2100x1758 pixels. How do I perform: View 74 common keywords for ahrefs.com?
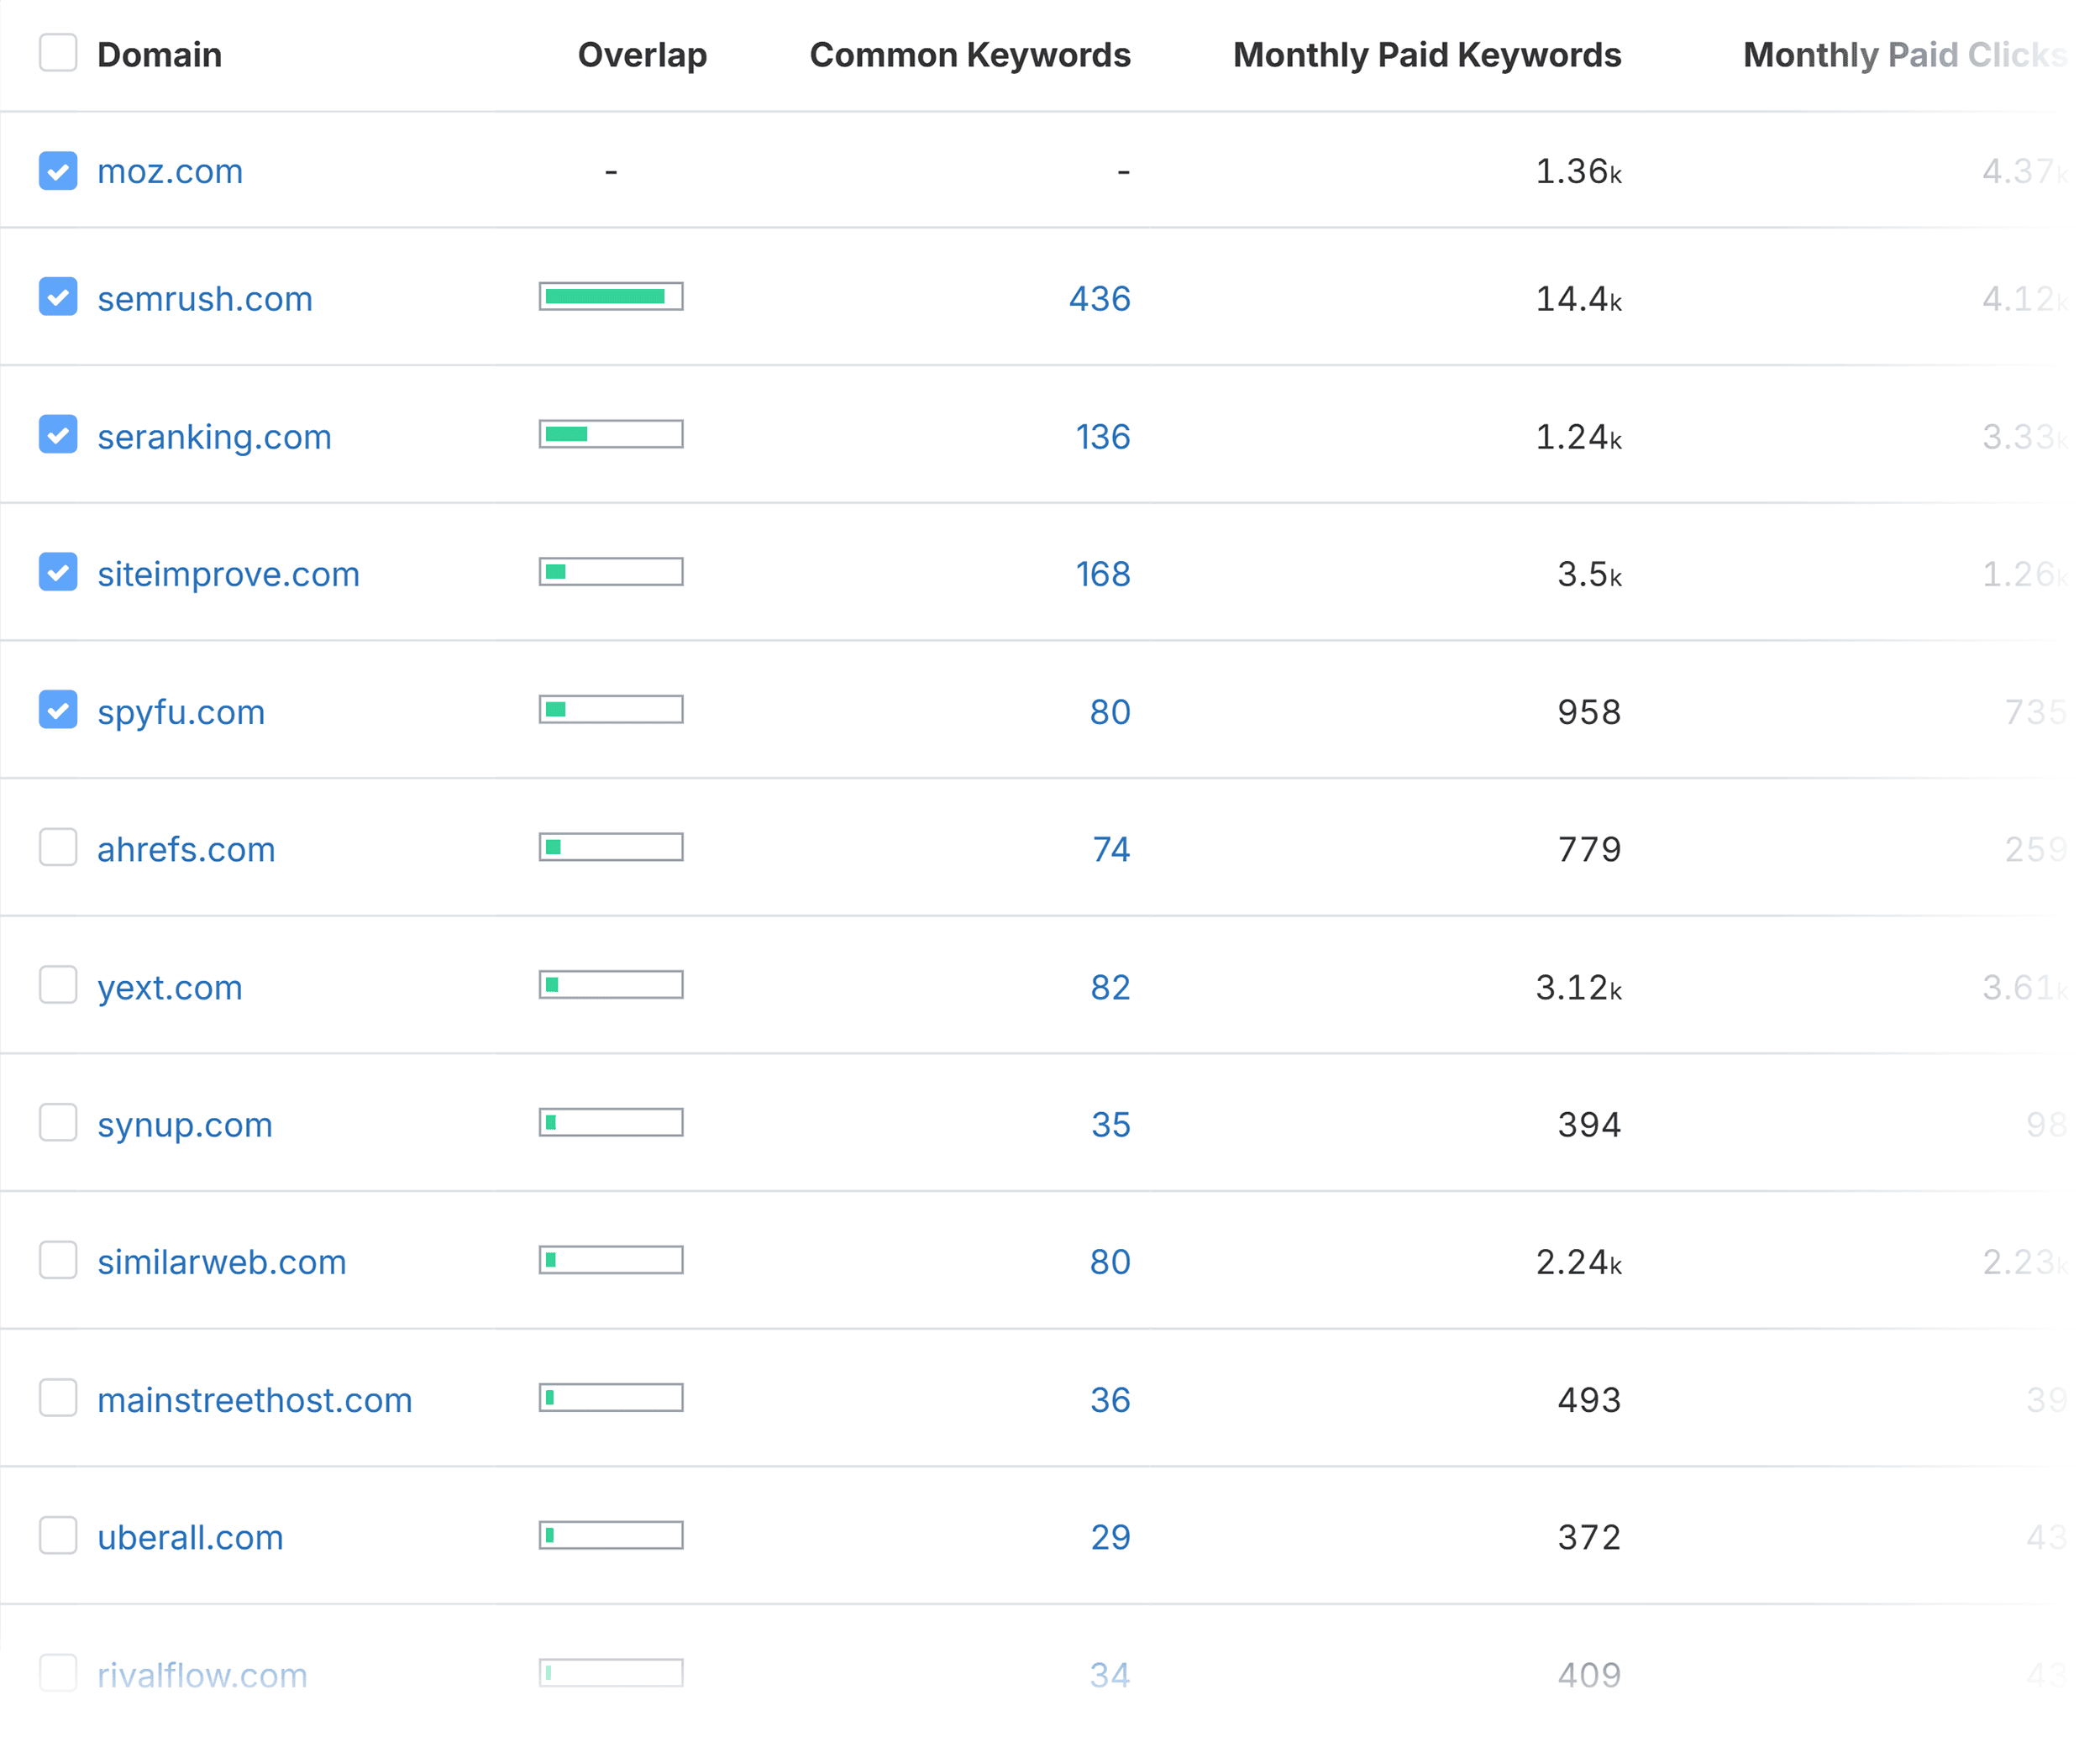click(x=1111, y=849)
